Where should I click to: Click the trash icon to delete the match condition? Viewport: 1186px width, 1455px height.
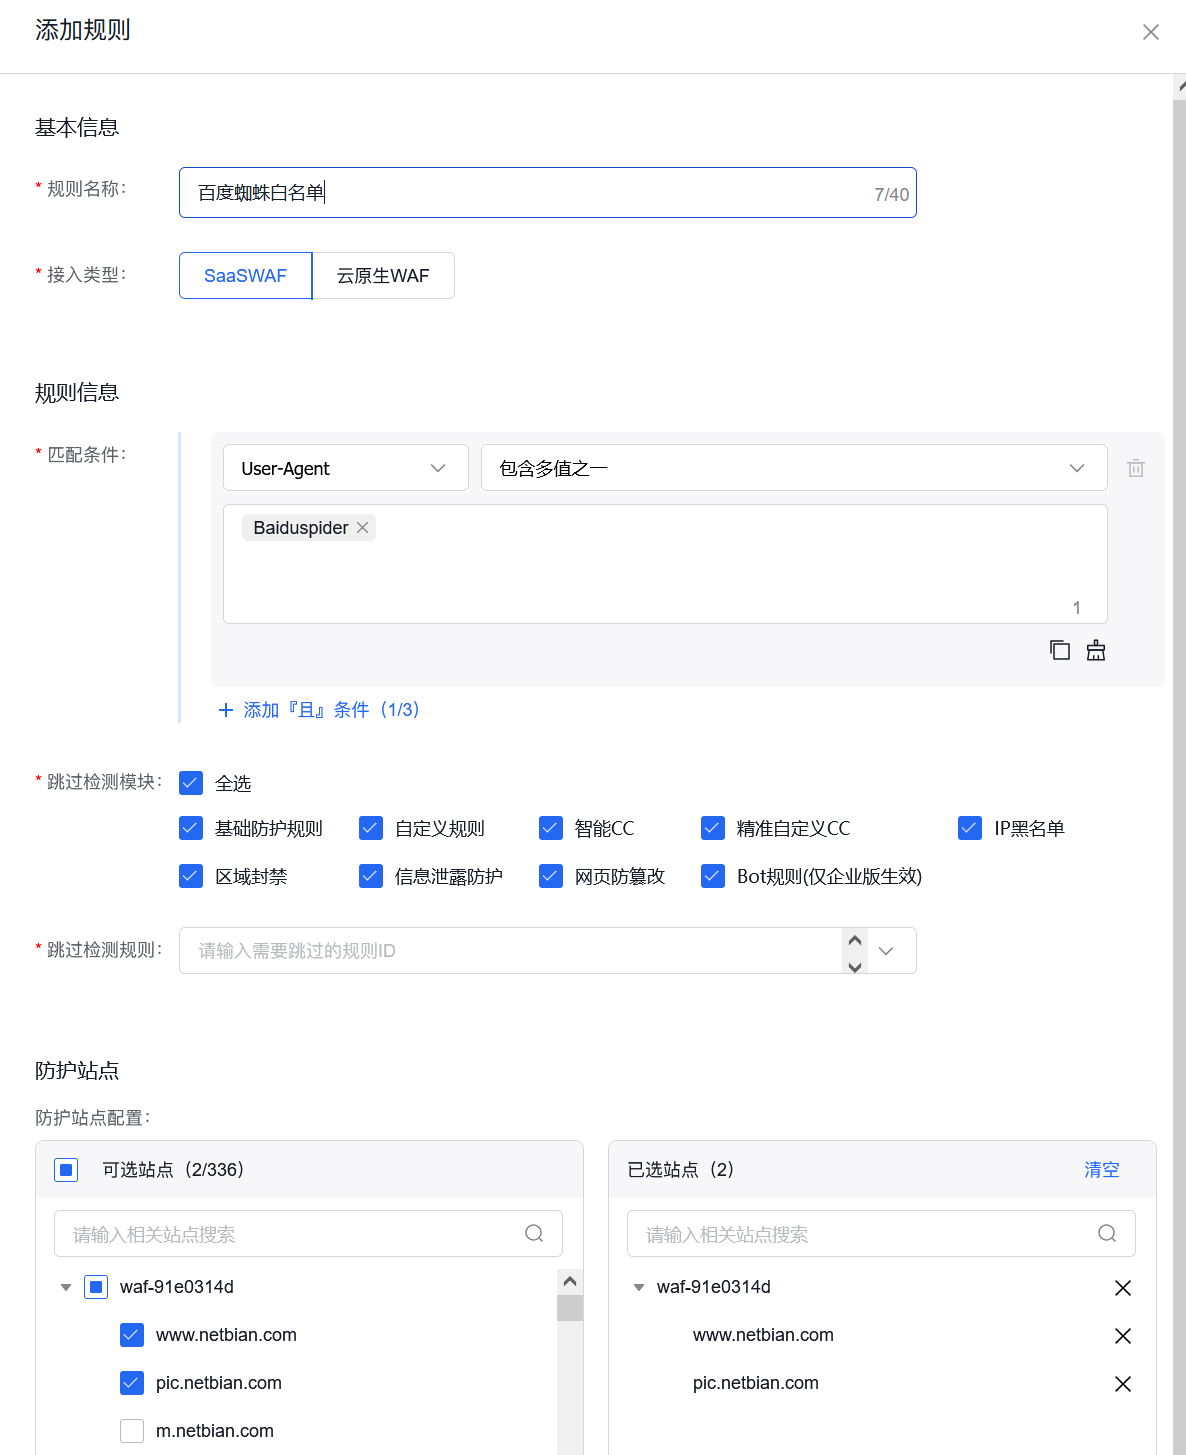tap(1135, 467)
